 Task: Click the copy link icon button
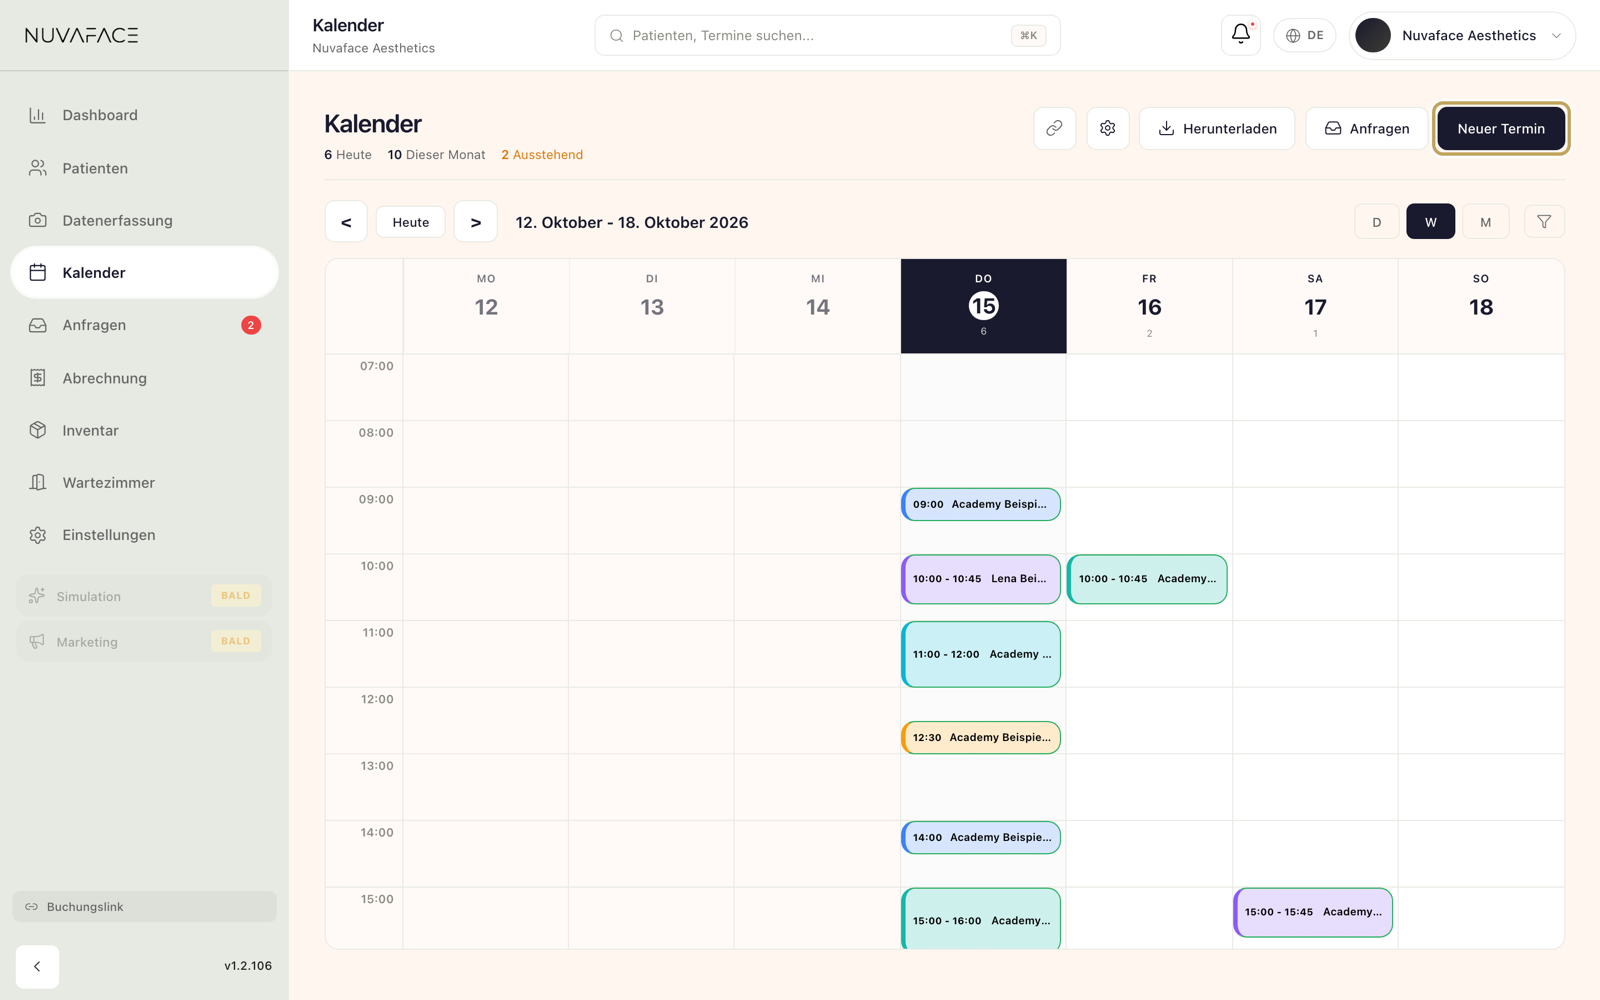(1054, 128)
